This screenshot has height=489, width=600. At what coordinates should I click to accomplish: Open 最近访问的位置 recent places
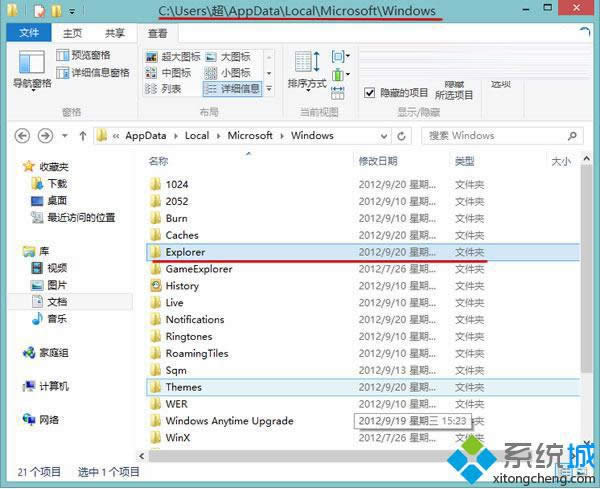point(73,217)
